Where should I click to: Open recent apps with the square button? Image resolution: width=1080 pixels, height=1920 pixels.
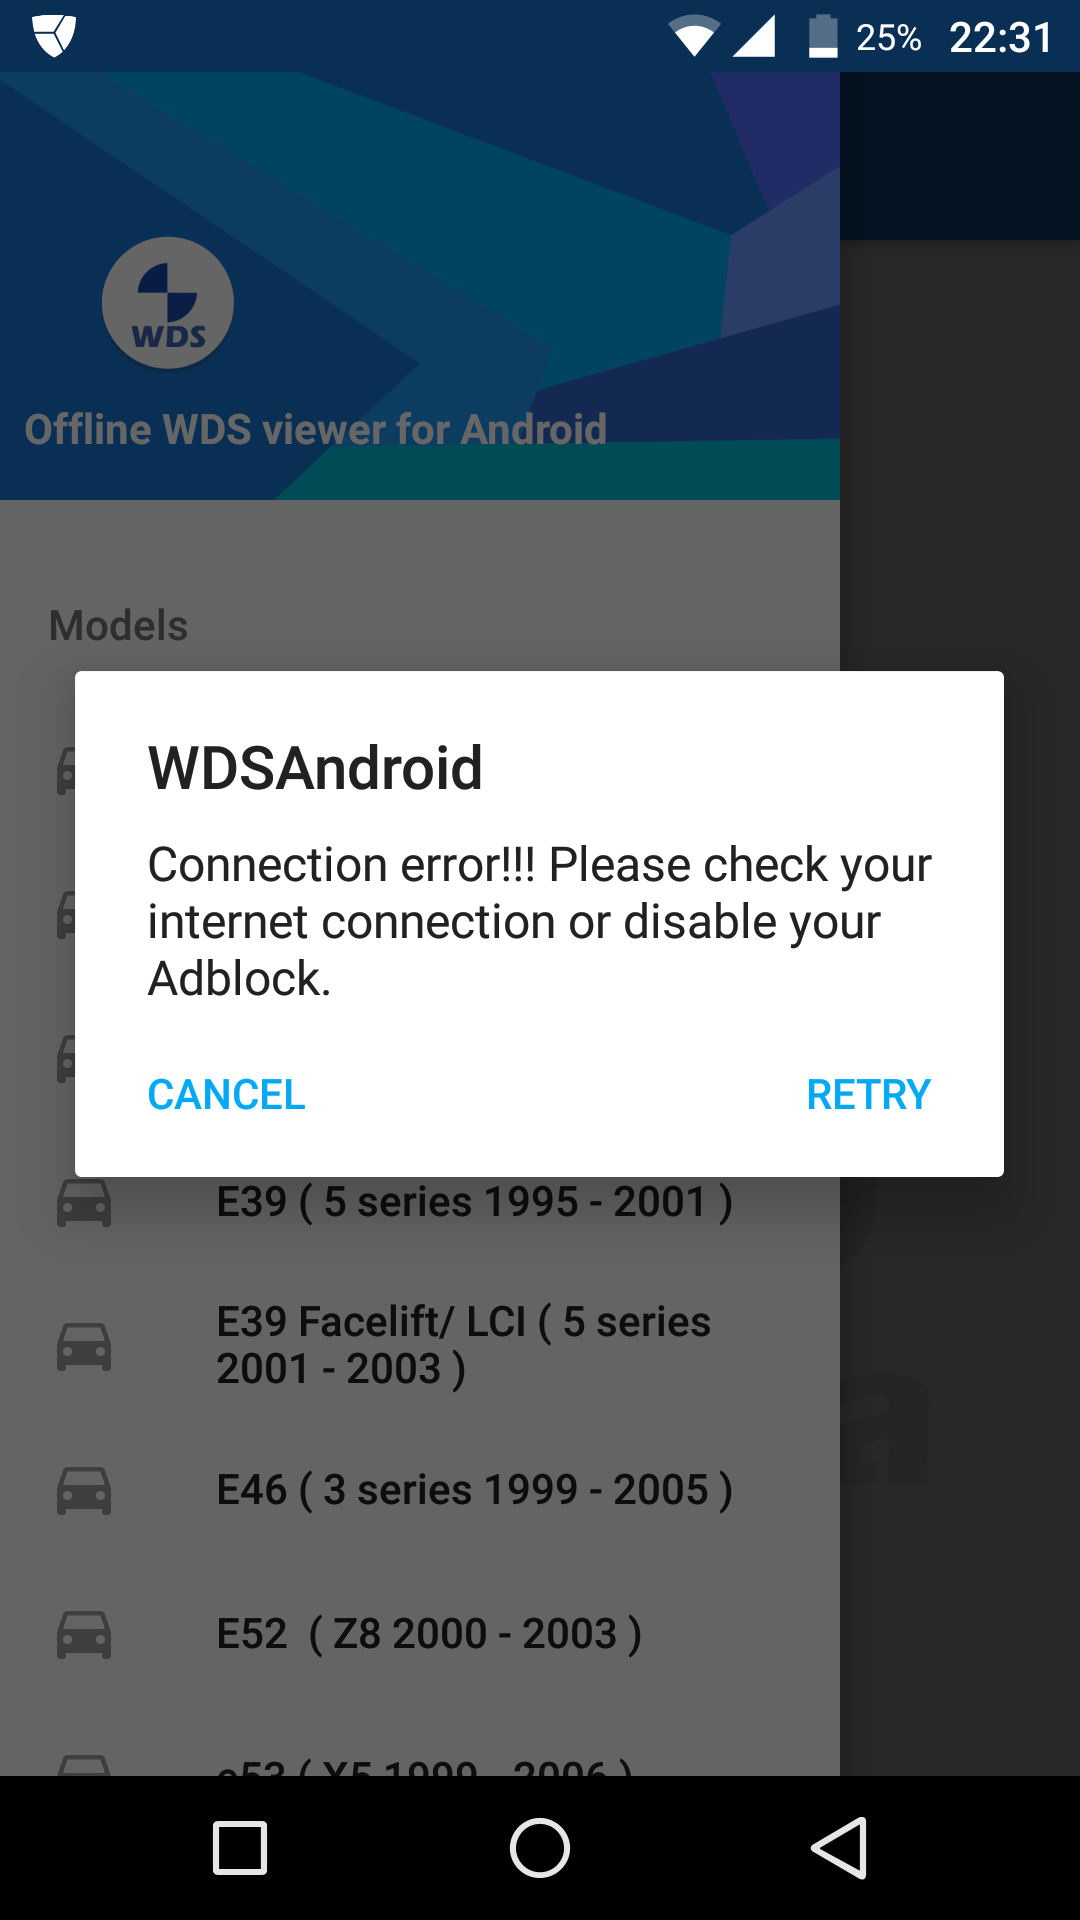pos(240,1848)
